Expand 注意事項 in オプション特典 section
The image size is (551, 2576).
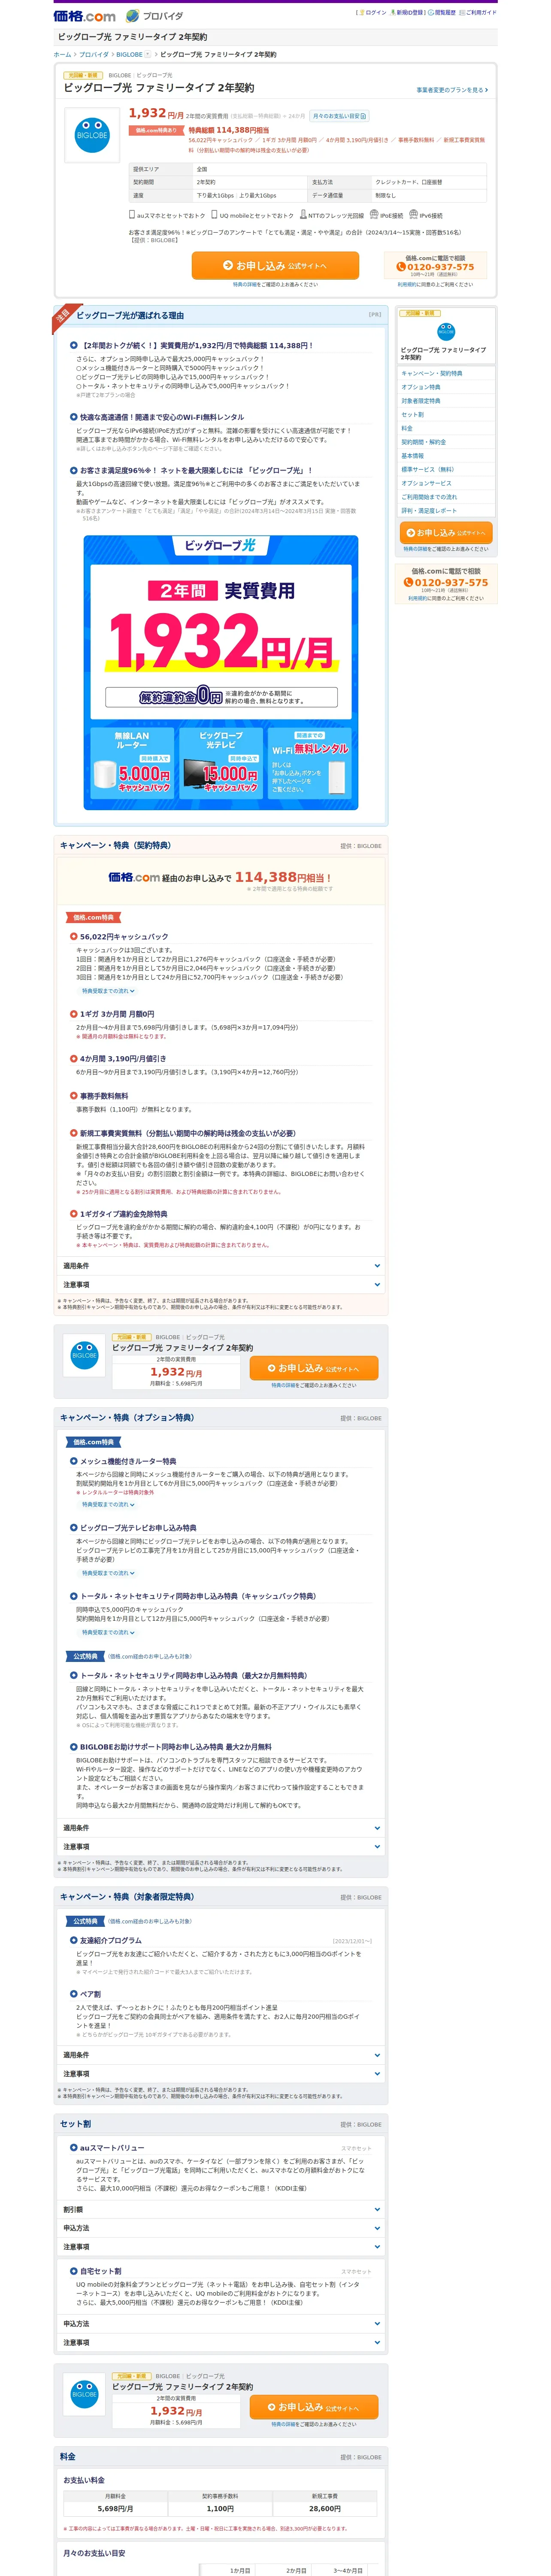coord(221,1847)
